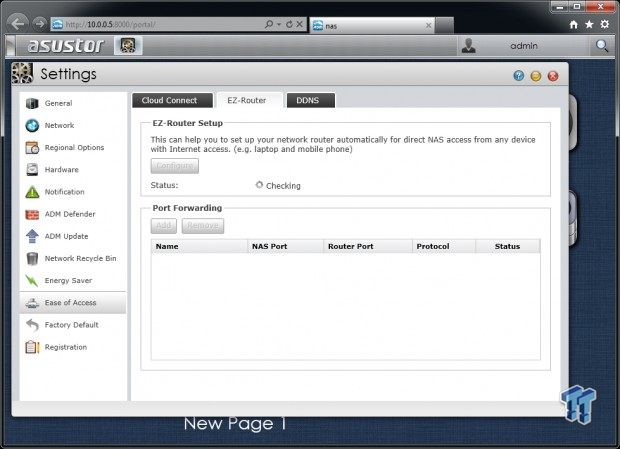Switch to the EZ-Router tab
This screenshot has height=449, width=620.
click(x=250, y=100)
